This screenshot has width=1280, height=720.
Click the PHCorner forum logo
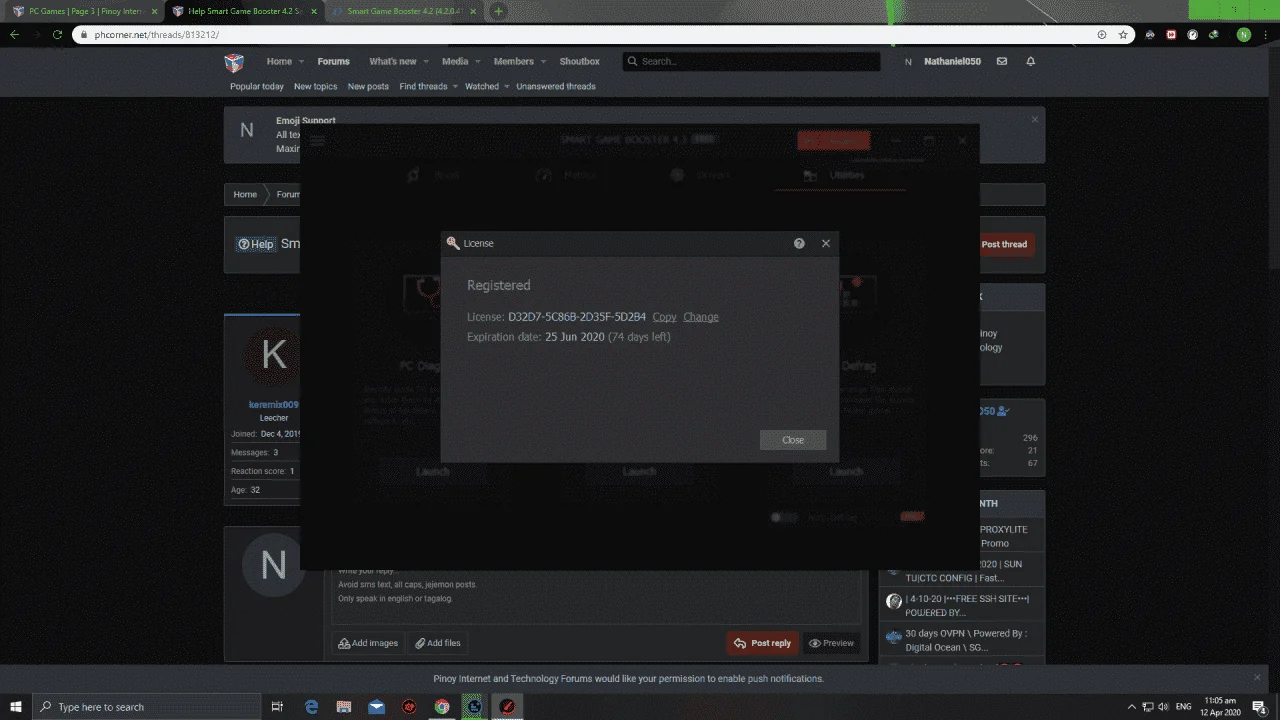click(x=234, y=63)
